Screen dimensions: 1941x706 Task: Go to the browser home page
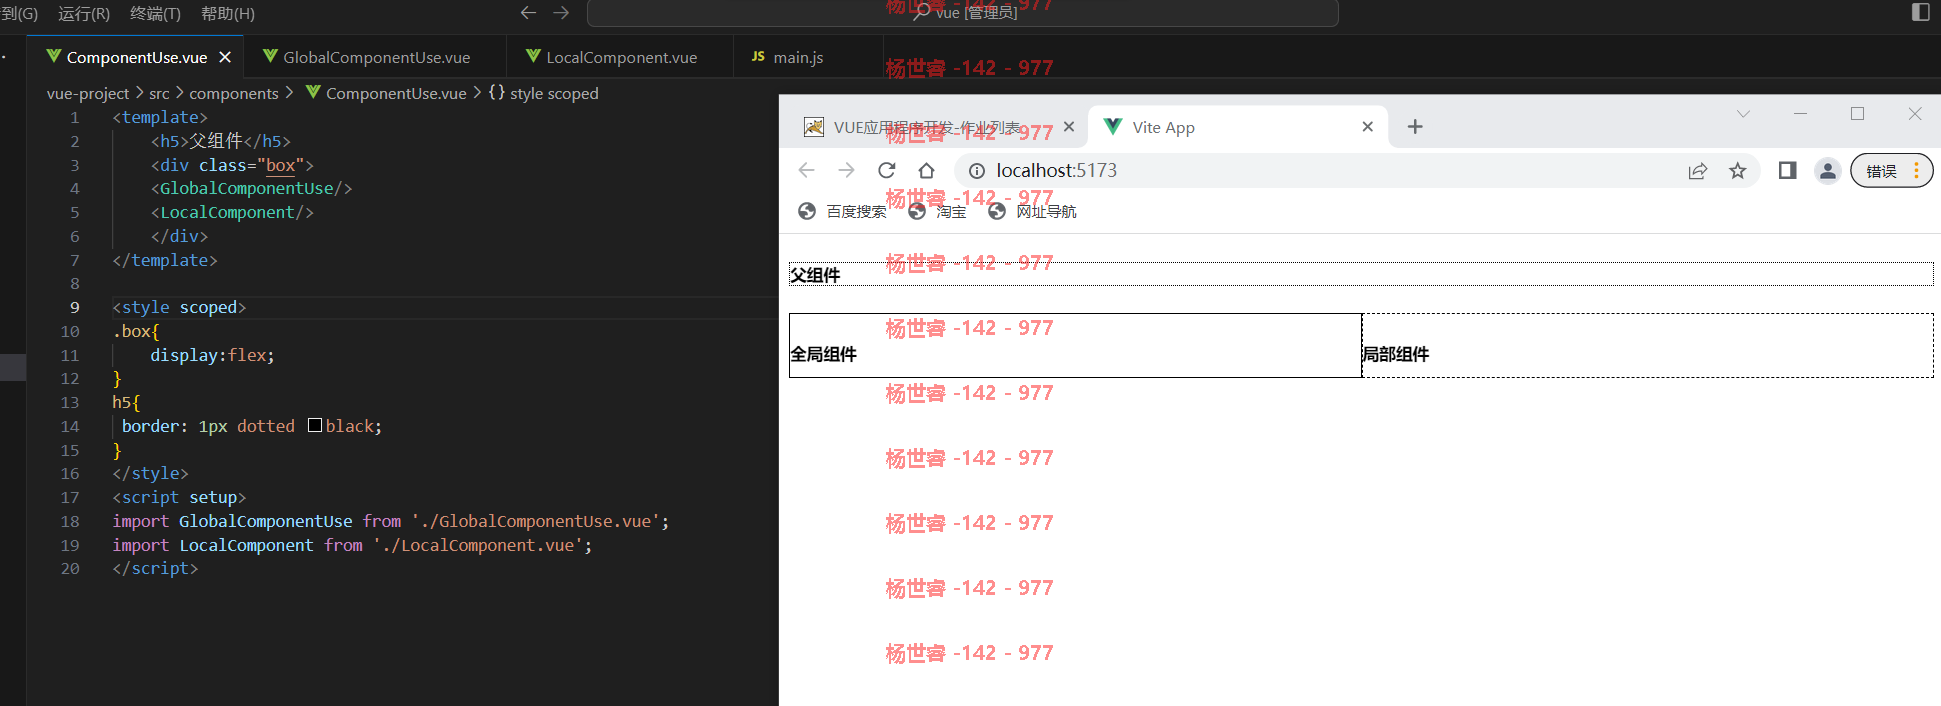[x=927, y=170]
